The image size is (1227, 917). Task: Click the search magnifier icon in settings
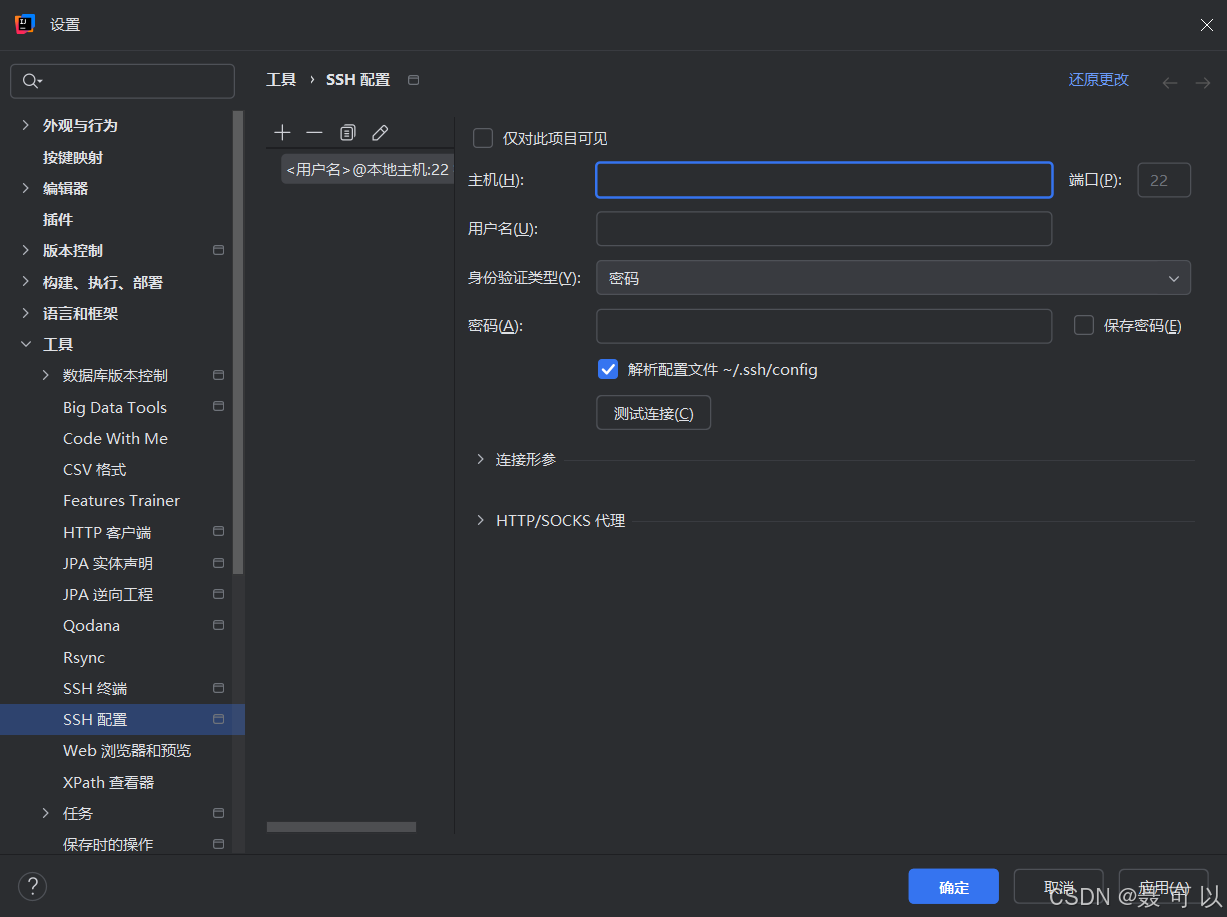32,81
